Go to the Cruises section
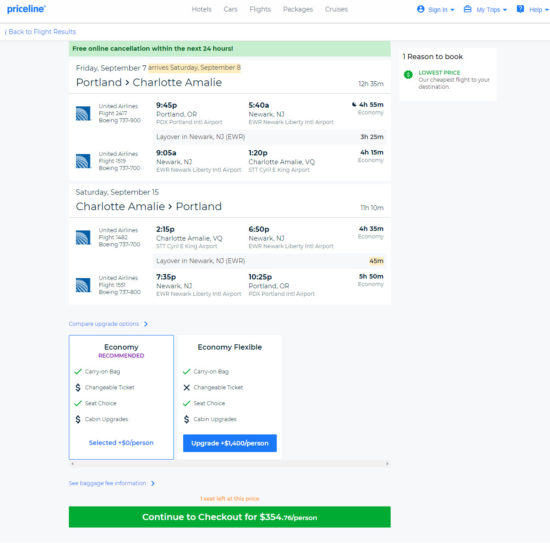Screen dimensions: 550x543 [x=336, y=9]
